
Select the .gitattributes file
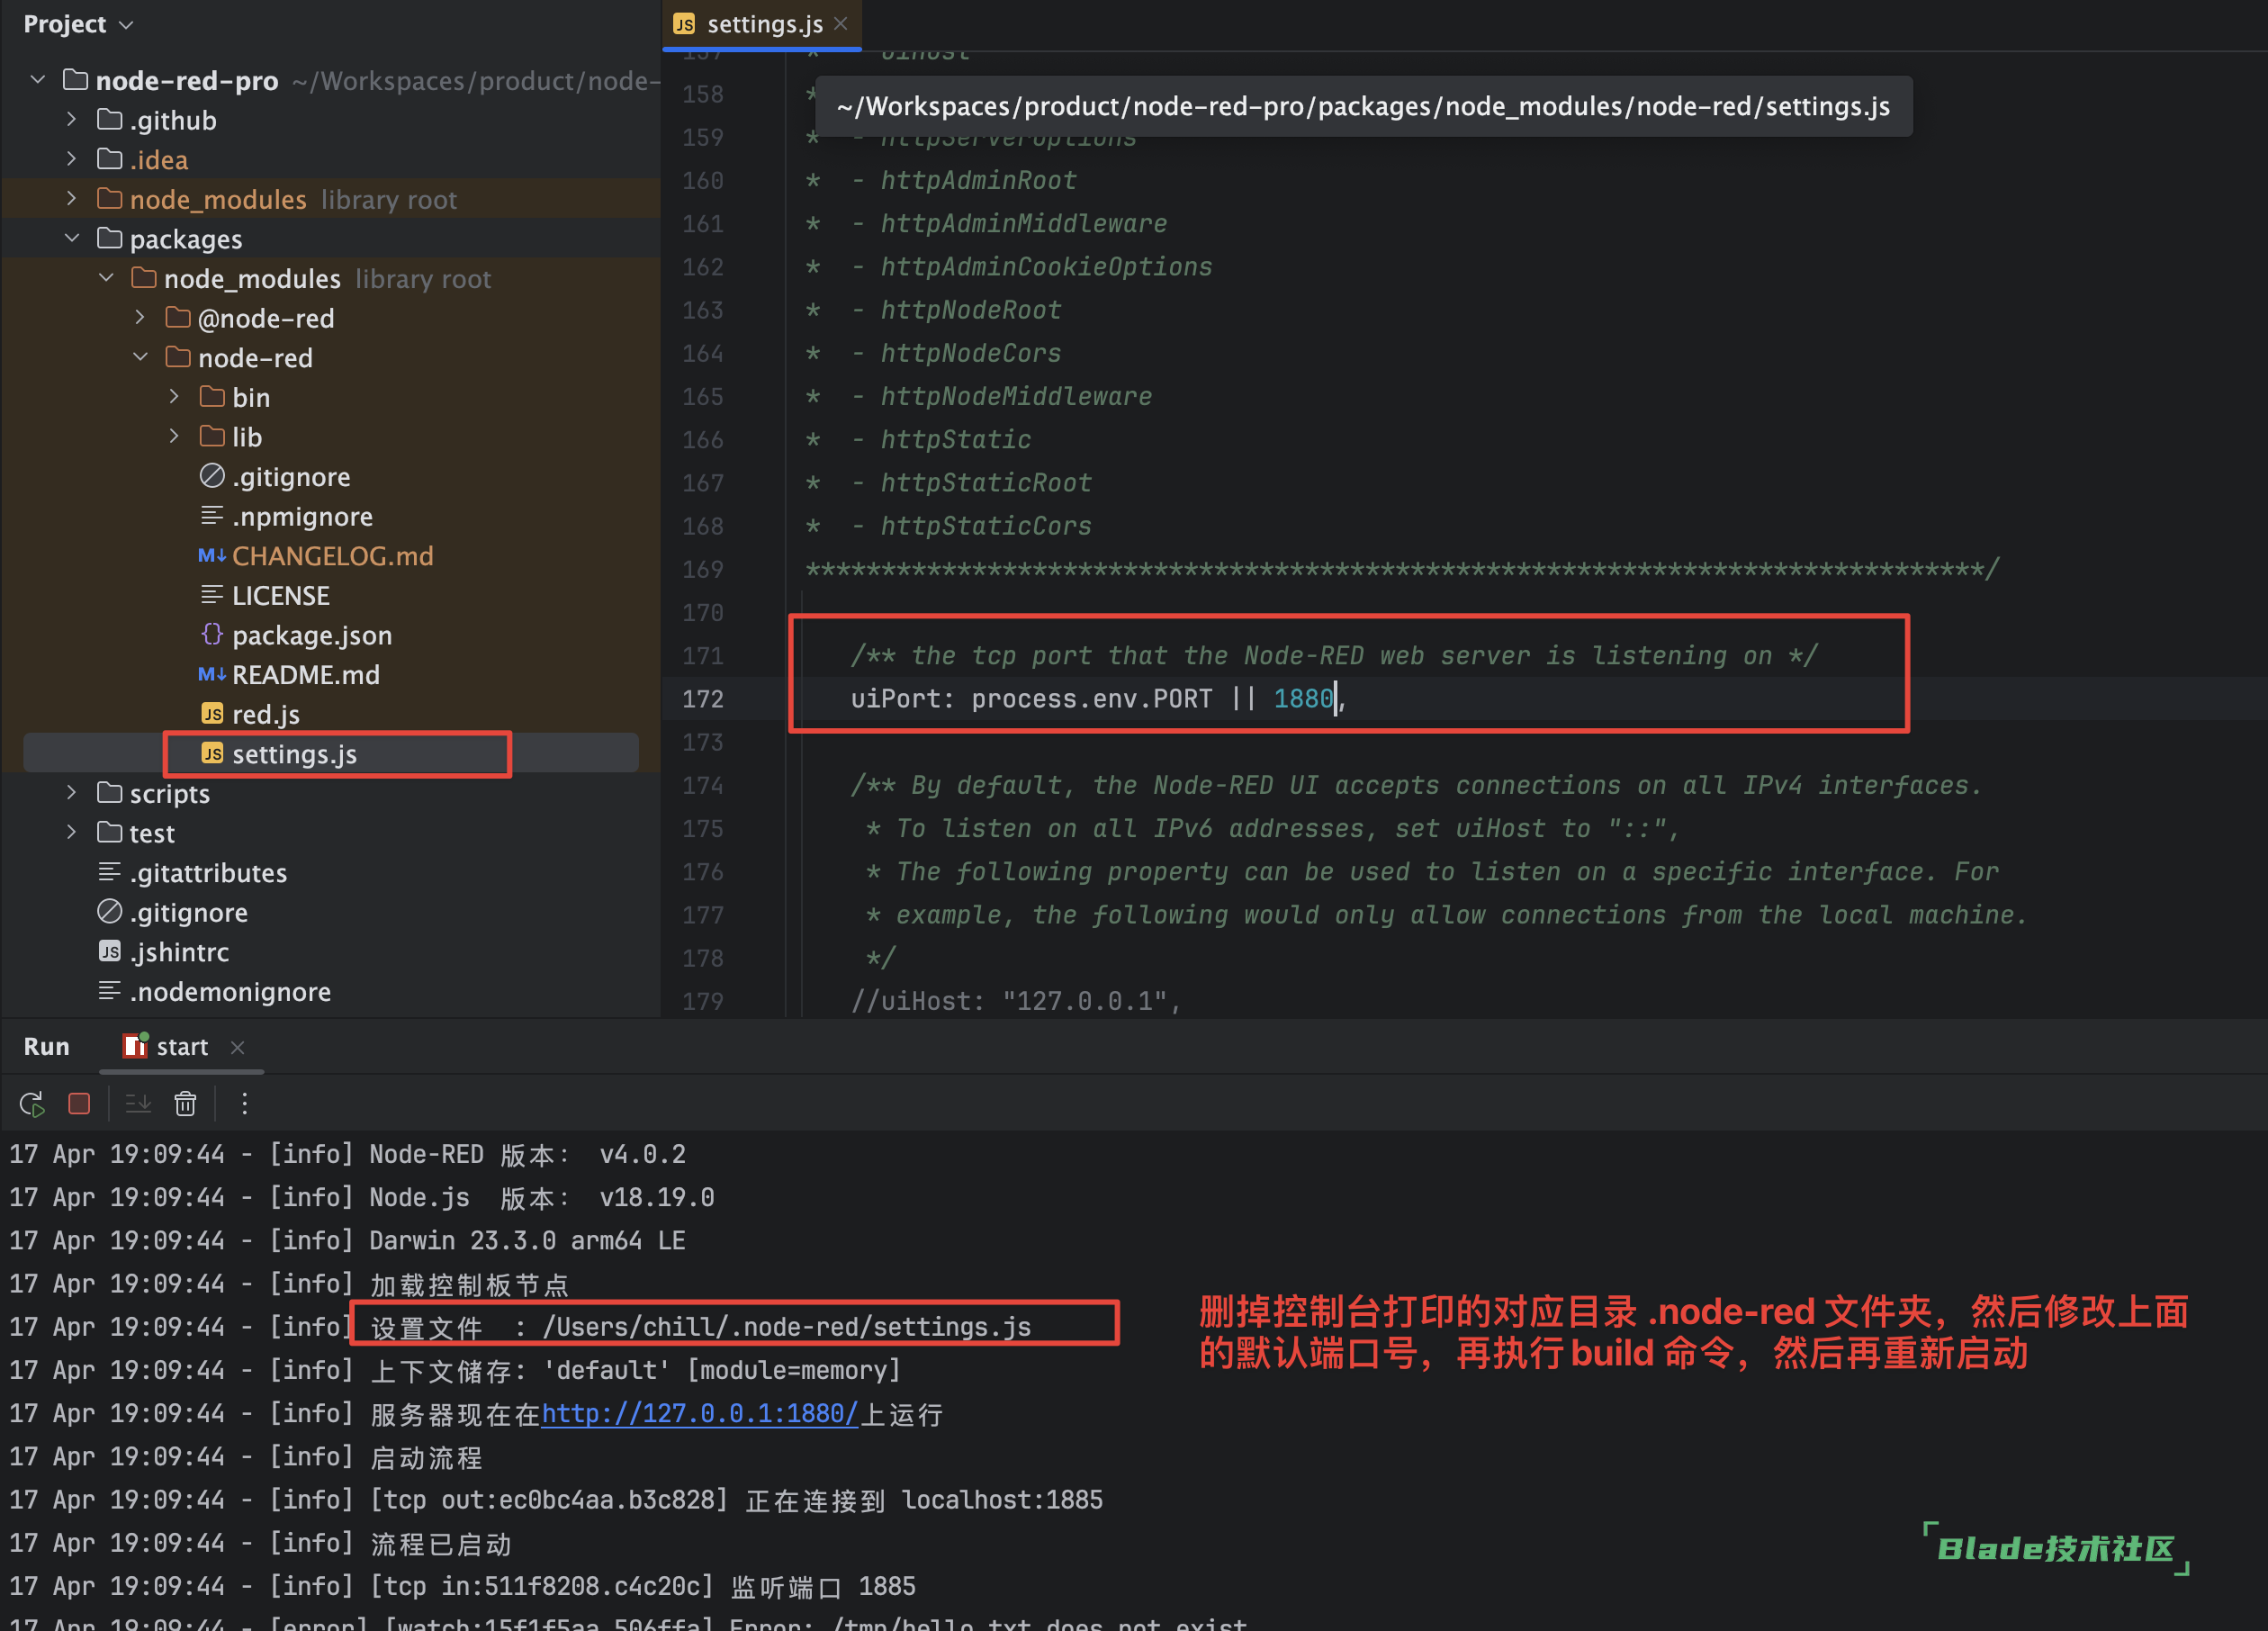[208, 873]
